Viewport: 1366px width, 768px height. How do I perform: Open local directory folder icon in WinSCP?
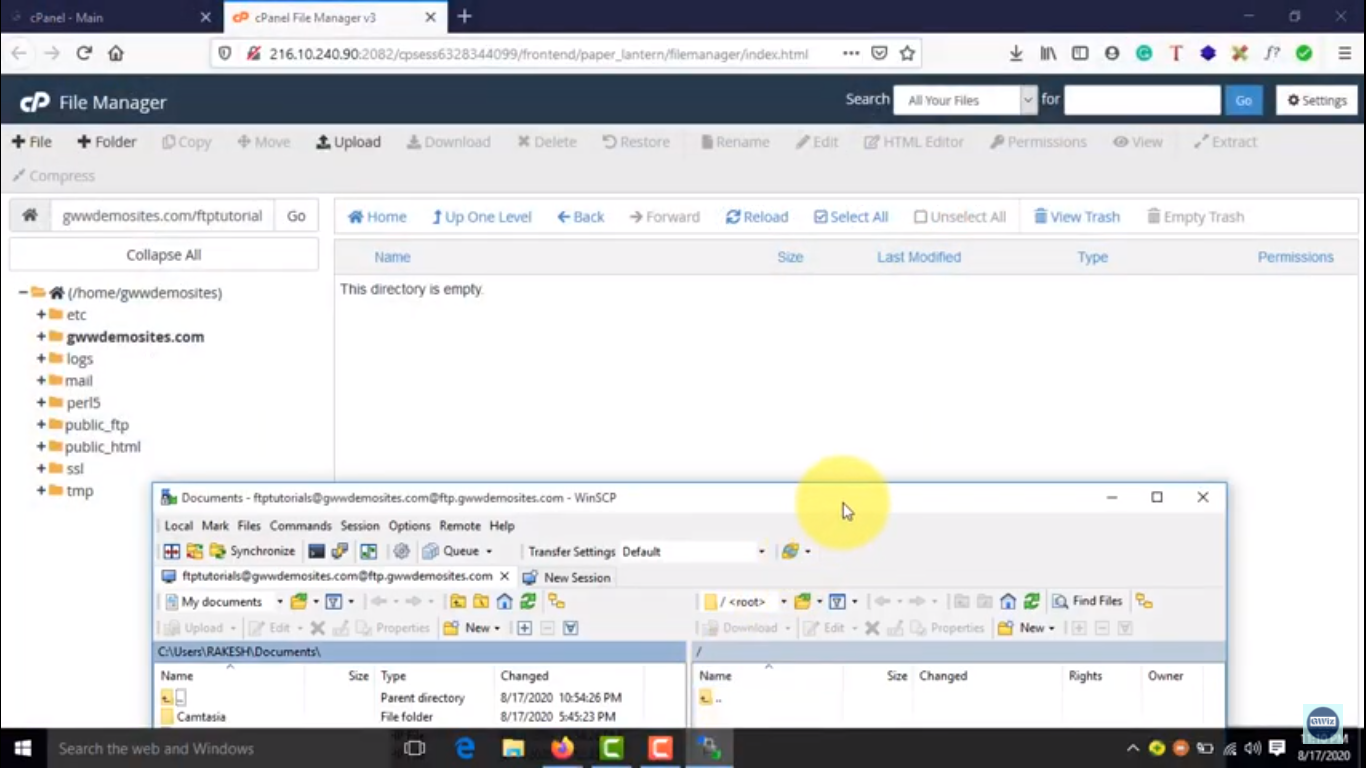[x=298, y=602]
